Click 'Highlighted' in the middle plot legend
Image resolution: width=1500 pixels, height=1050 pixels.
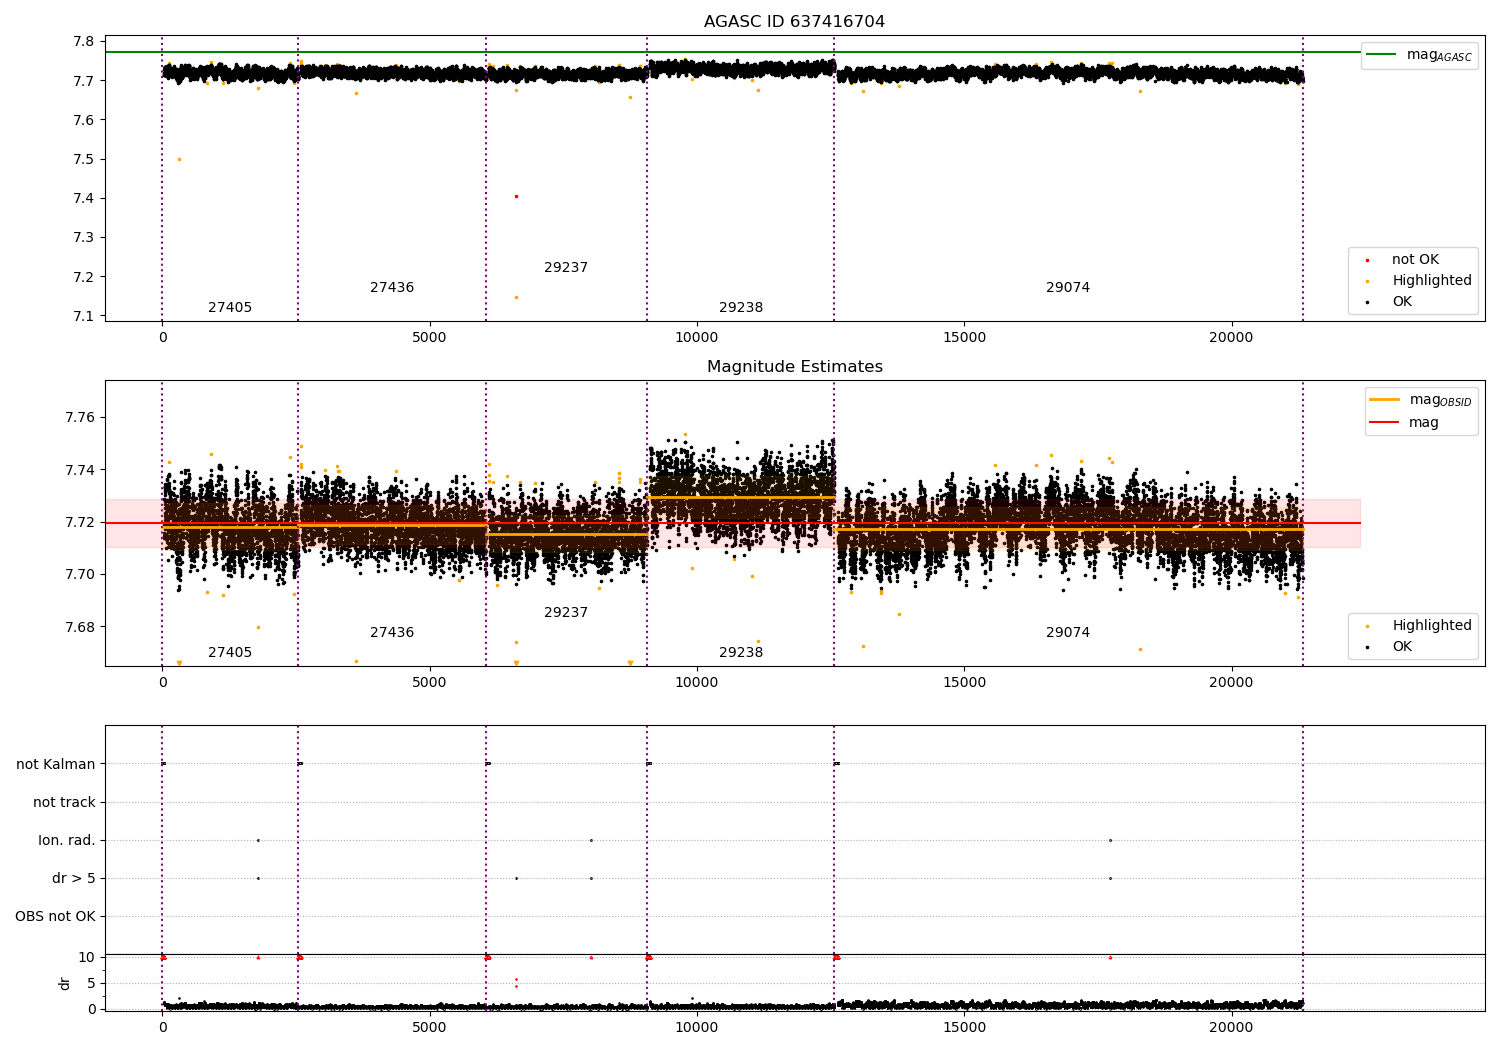[x=1432, y=625]
